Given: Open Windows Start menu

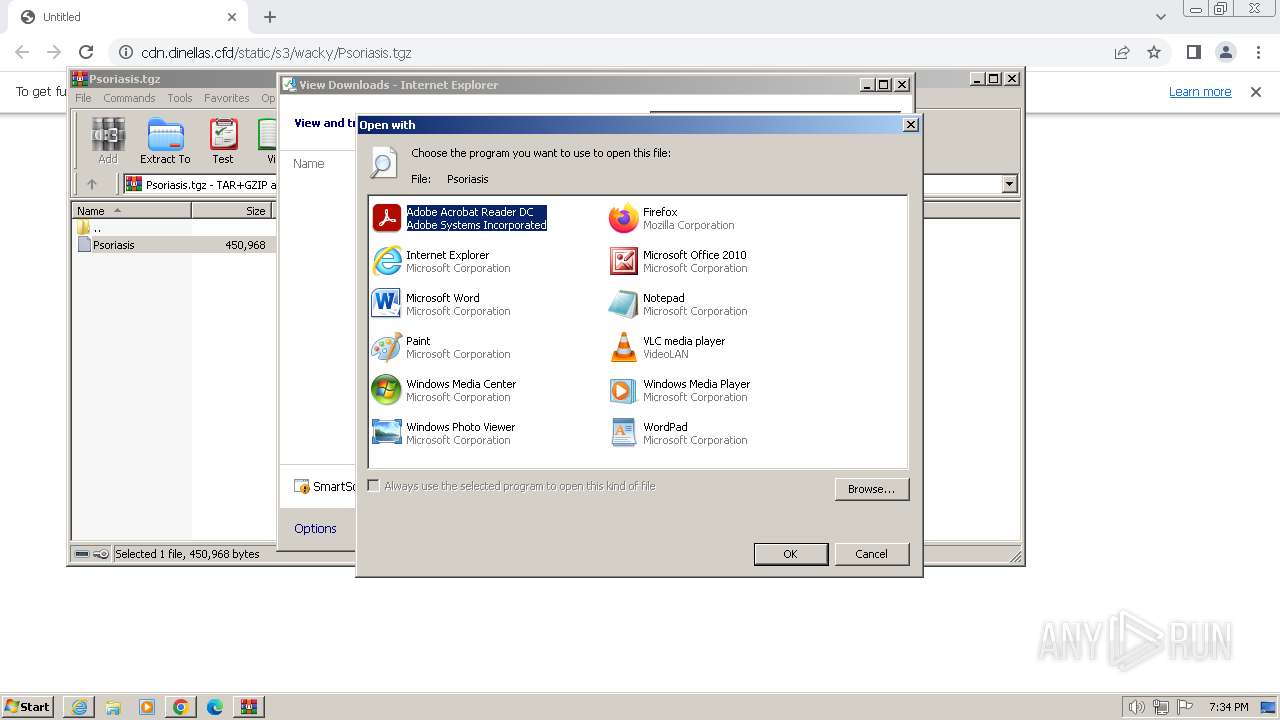Looking at the screenshot, I should point(28,707).
